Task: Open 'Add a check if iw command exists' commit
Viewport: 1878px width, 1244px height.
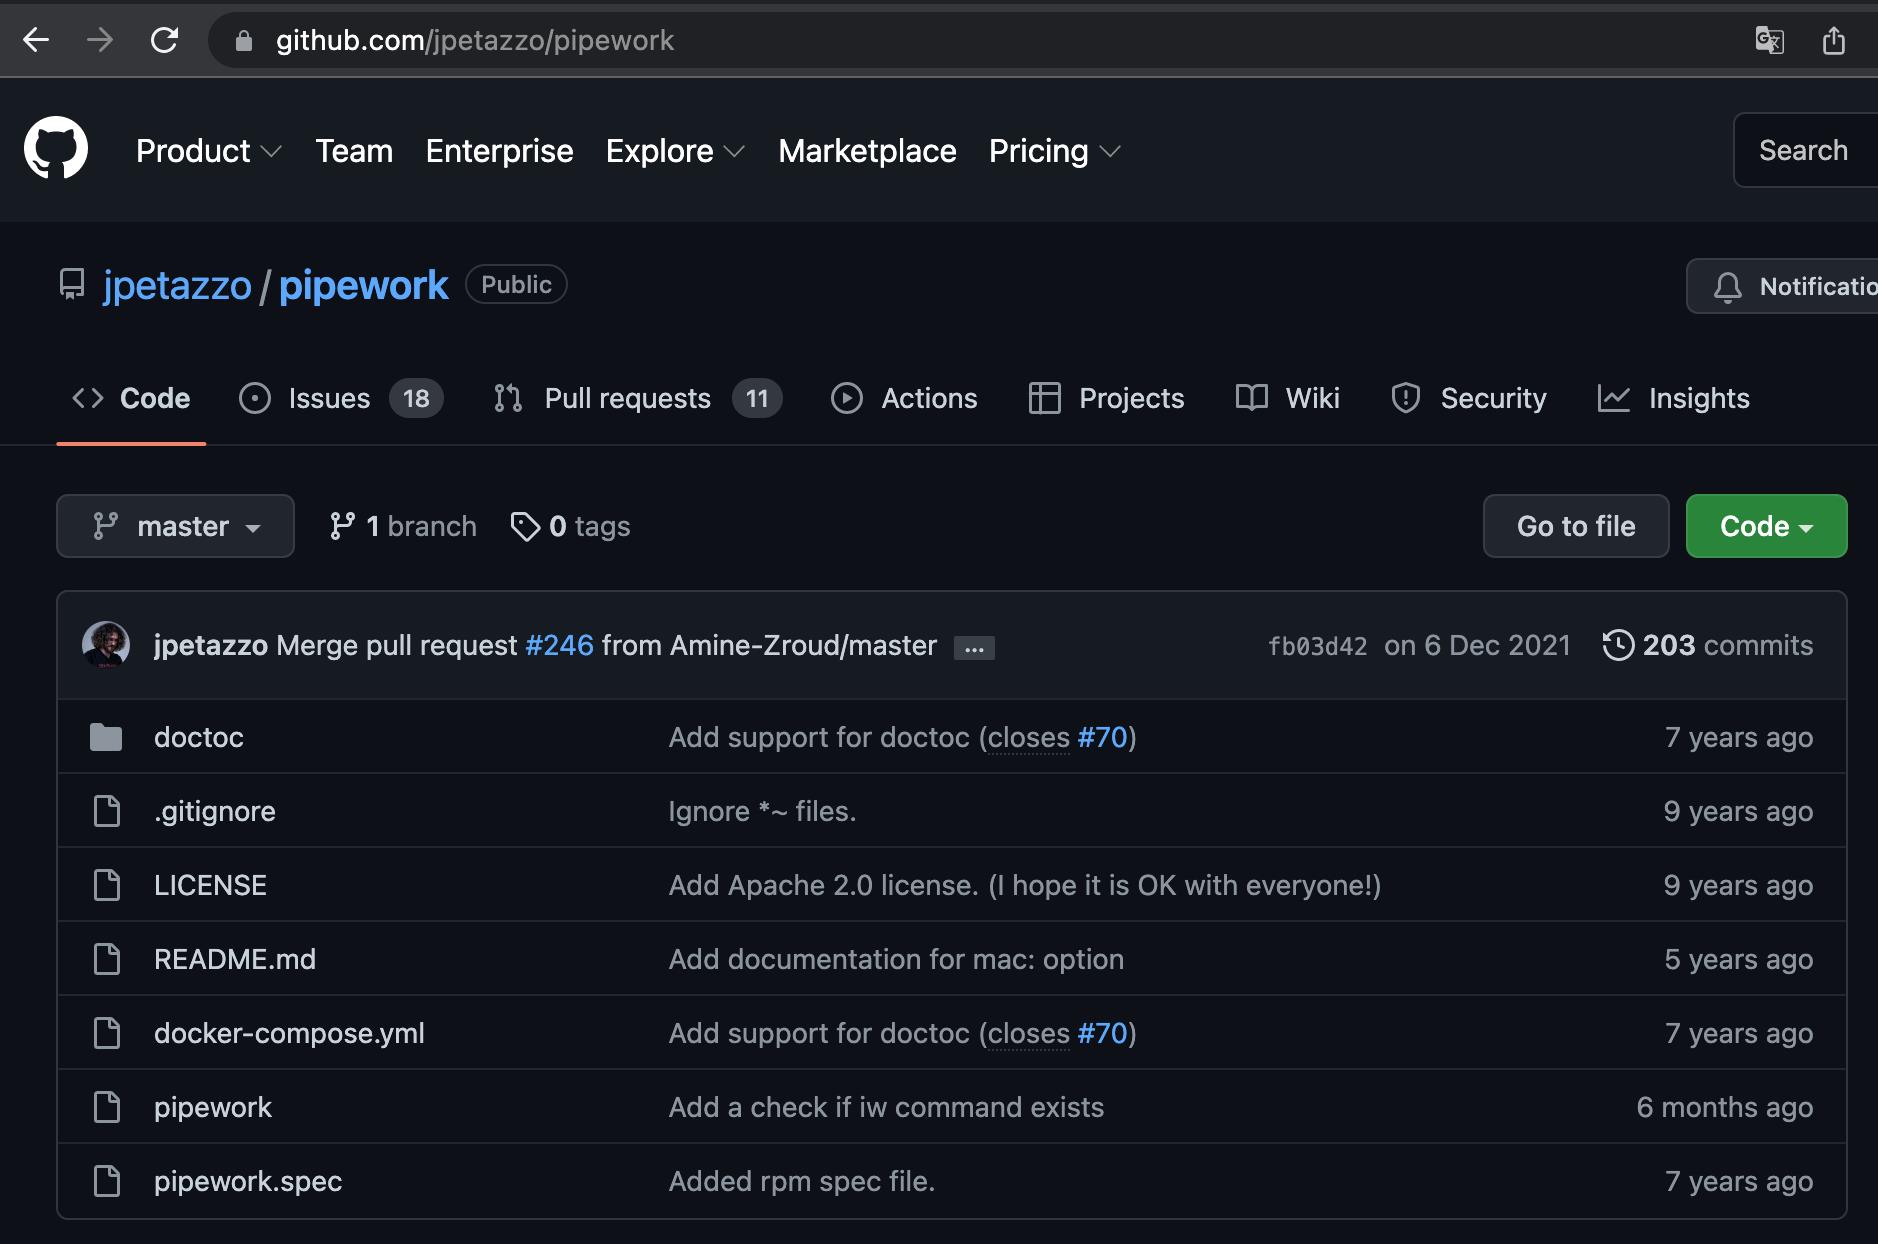Action: (x=886, y=1107)
